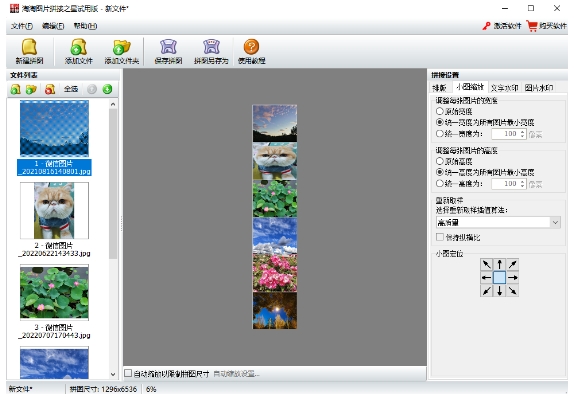This screenshot has width=574, height=397.
Task: Select file 3 lotus leaves thumbnail in file list
Action: click(54, 292)
